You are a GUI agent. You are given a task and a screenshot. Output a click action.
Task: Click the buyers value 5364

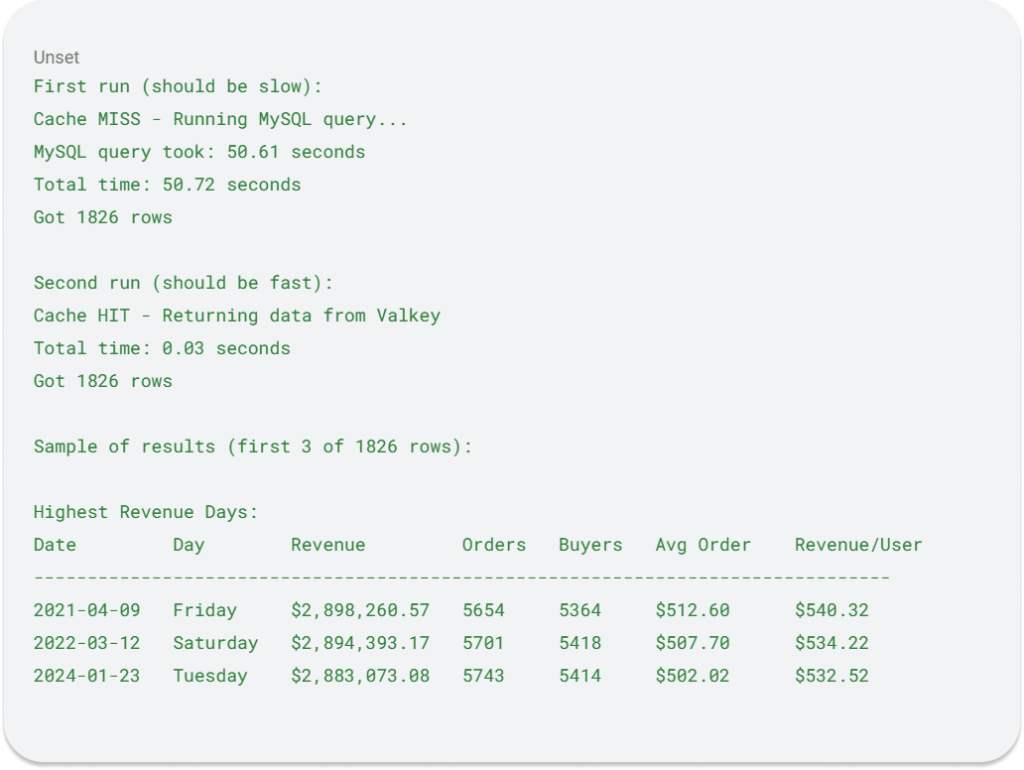pos(580,610)
